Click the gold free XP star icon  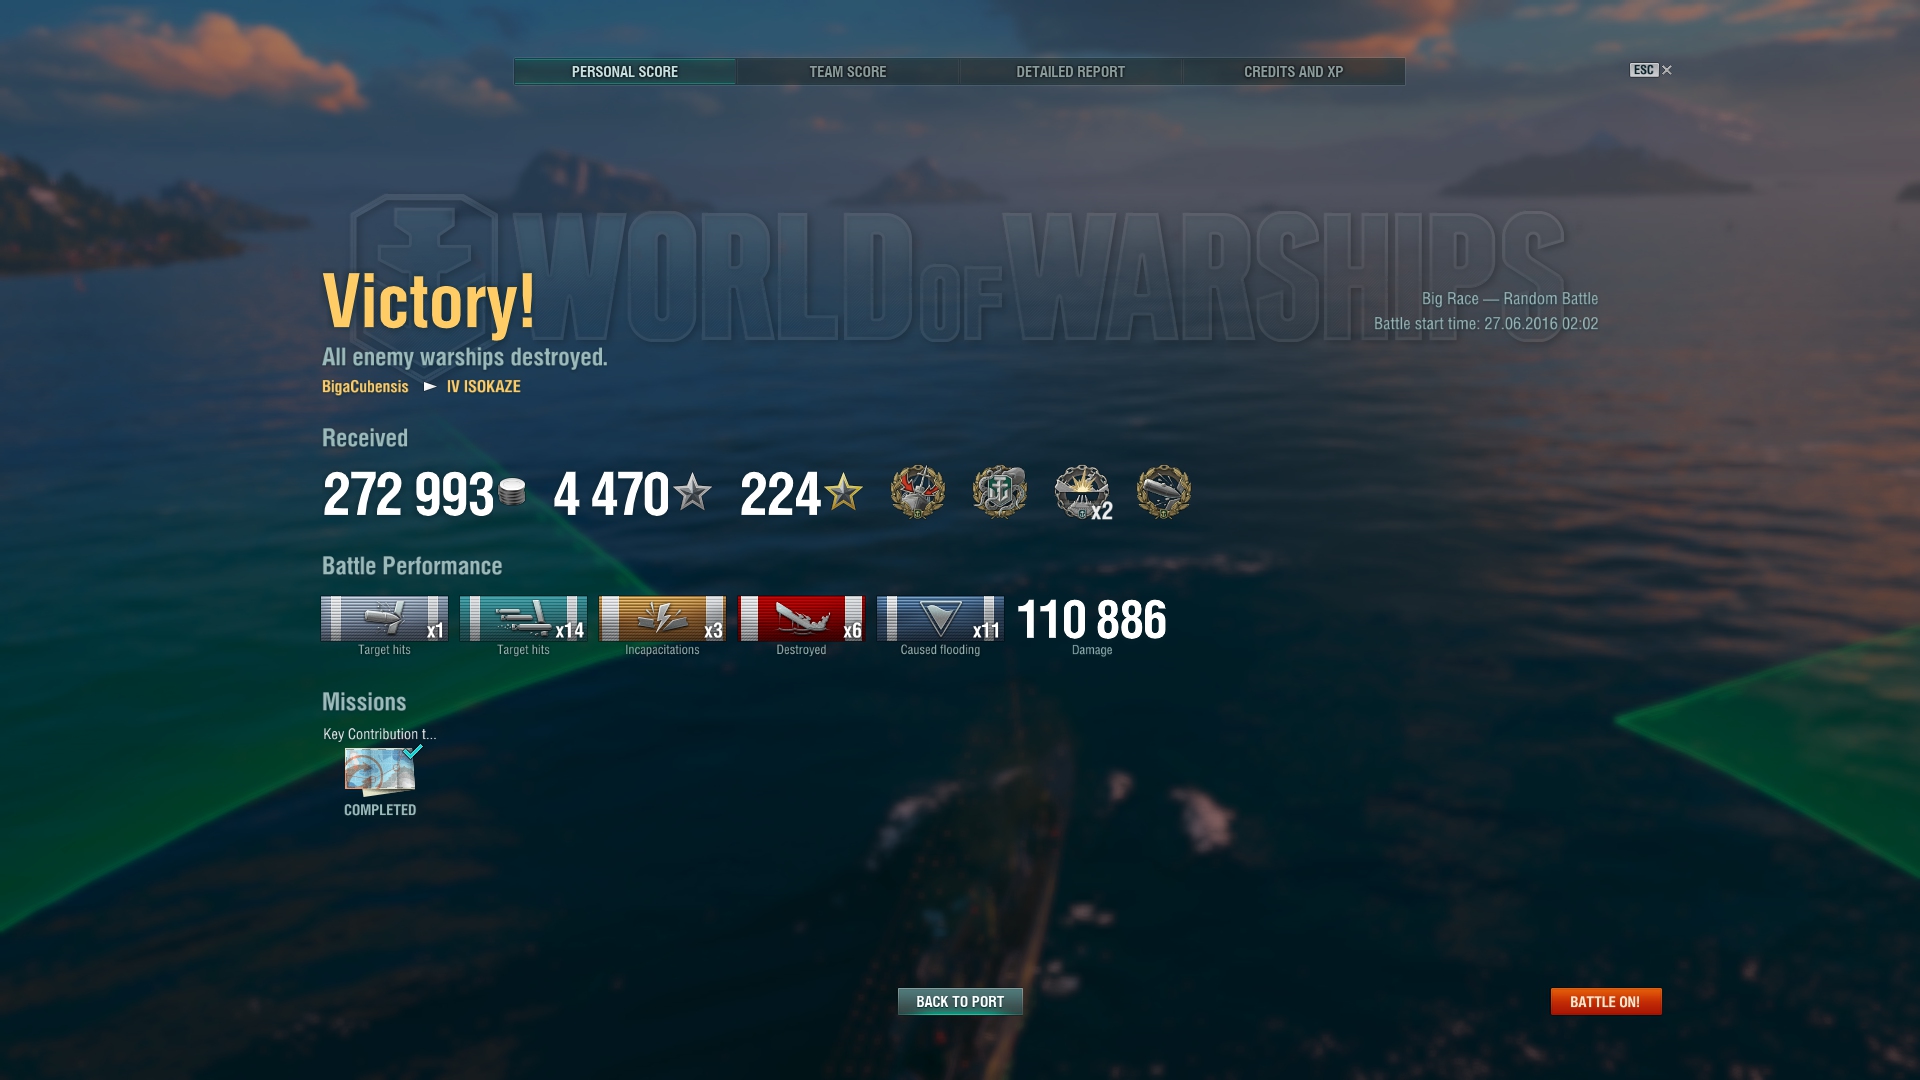click(843, 492)
